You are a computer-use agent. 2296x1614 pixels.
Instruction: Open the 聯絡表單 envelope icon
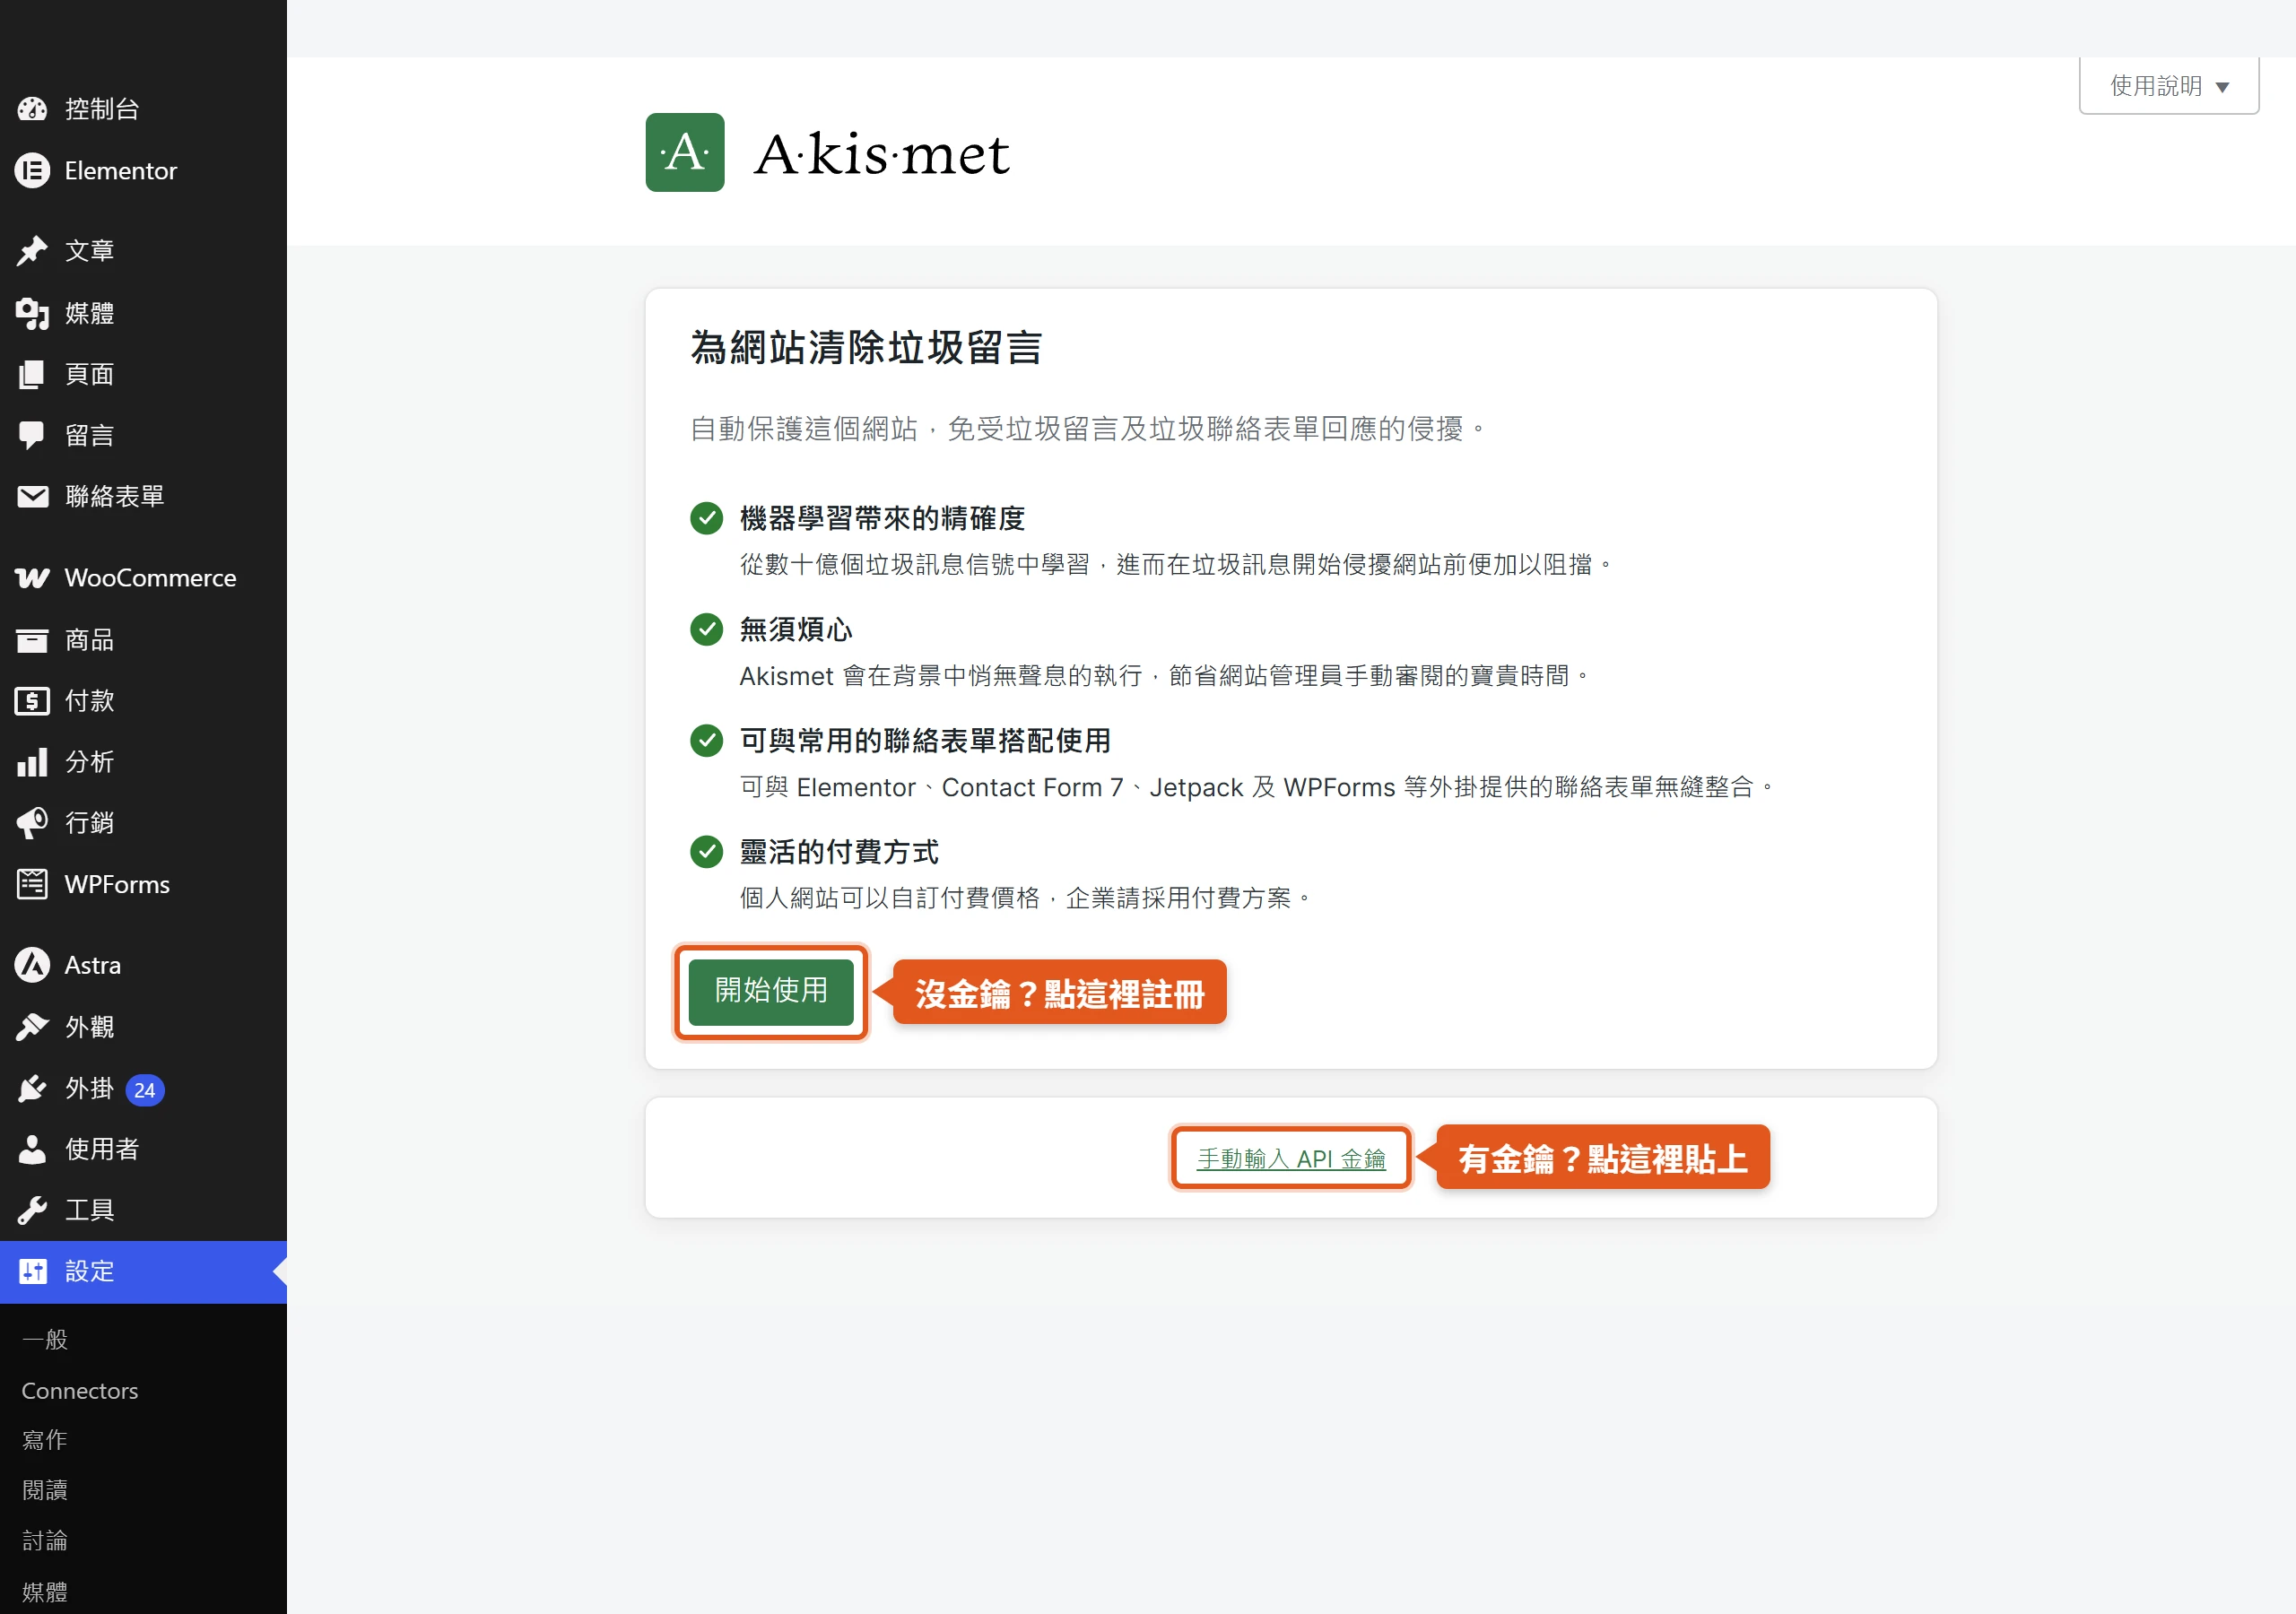pos(32,496)
